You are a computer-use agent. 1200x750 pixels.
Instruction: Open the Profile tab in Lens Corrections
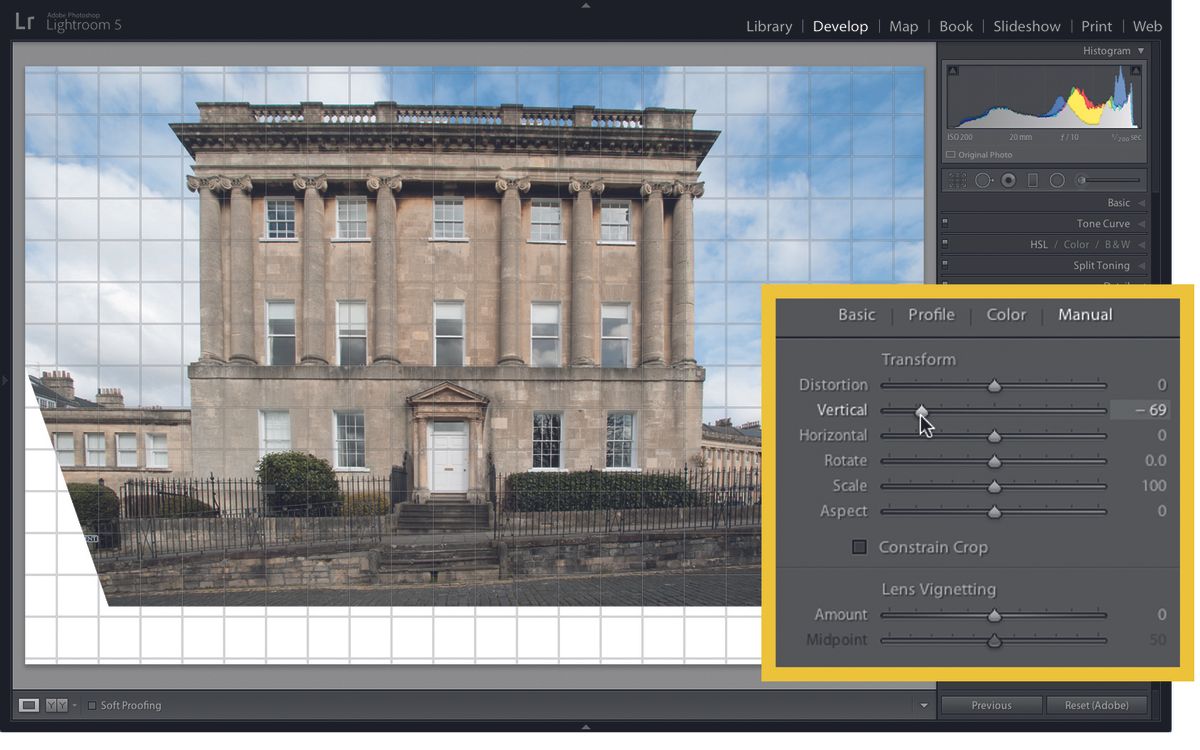(x=930, y=314)
